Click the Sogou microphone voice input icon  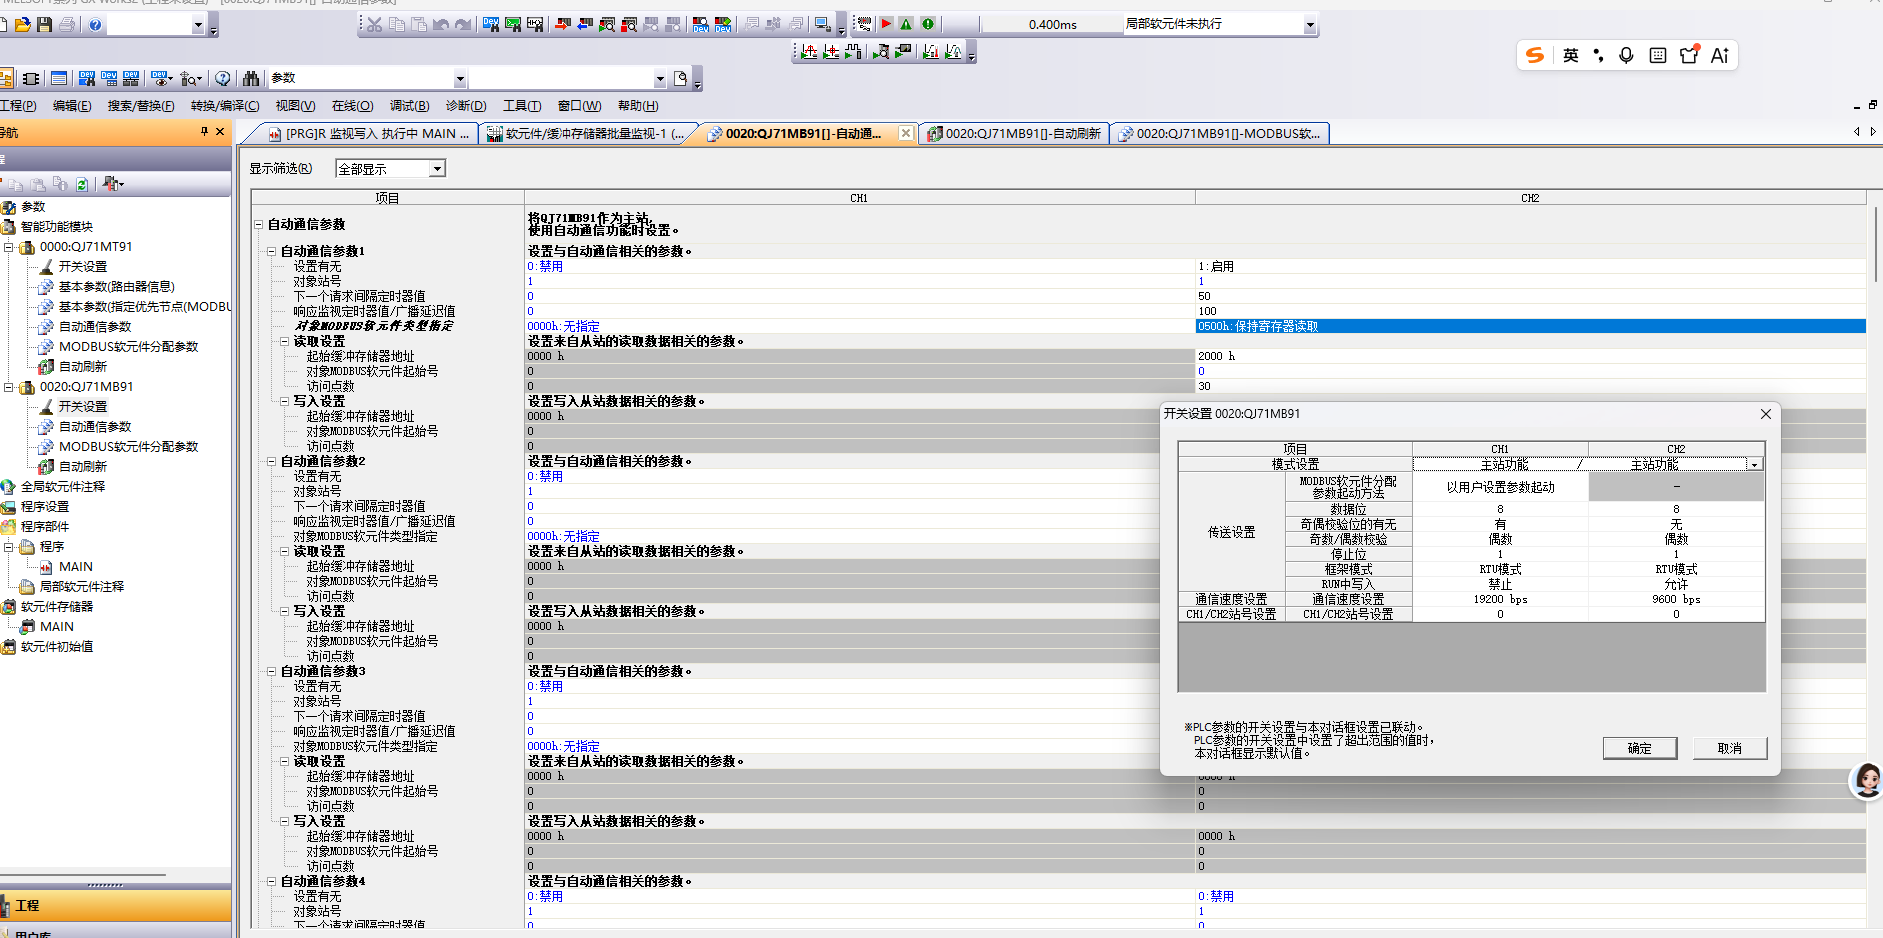pos(1626,56)
